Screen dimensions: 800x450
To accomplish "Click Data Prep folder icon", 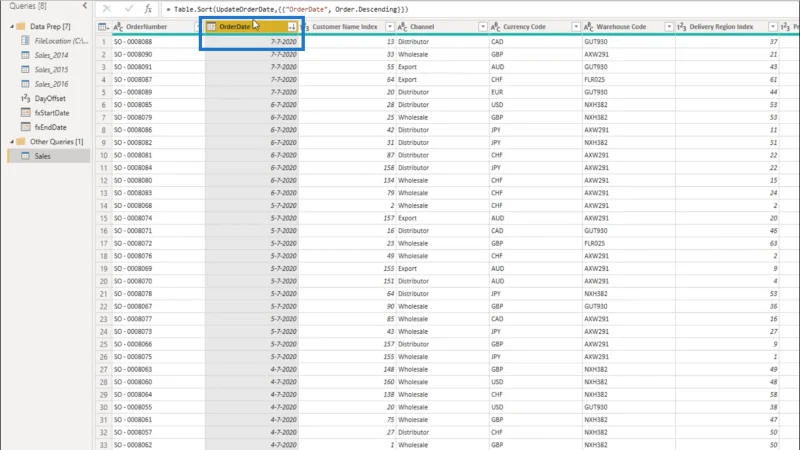I will tap(21, 26).
